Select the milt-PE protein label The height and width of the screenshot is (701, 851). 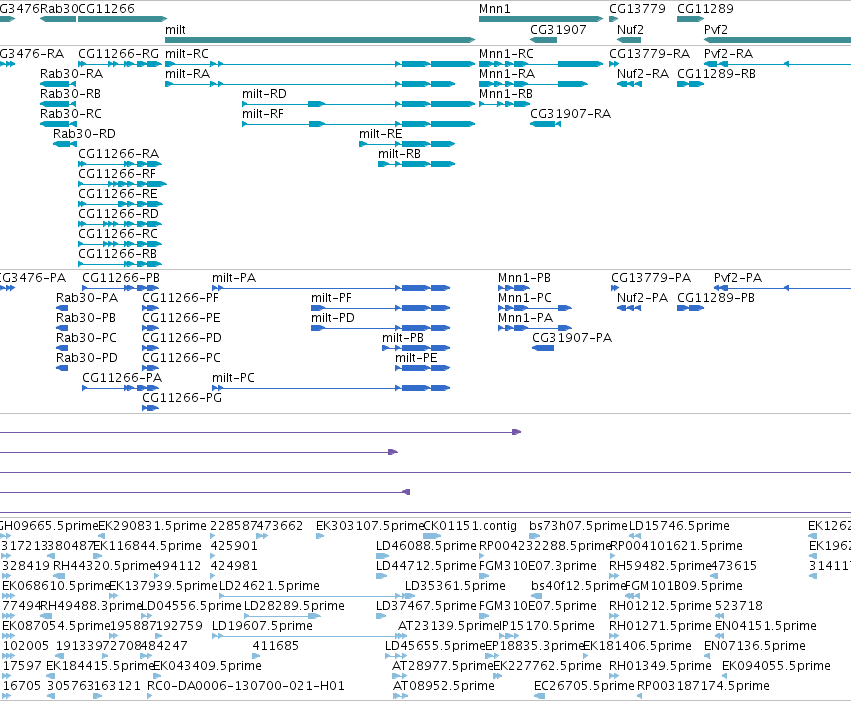(416, 359)
